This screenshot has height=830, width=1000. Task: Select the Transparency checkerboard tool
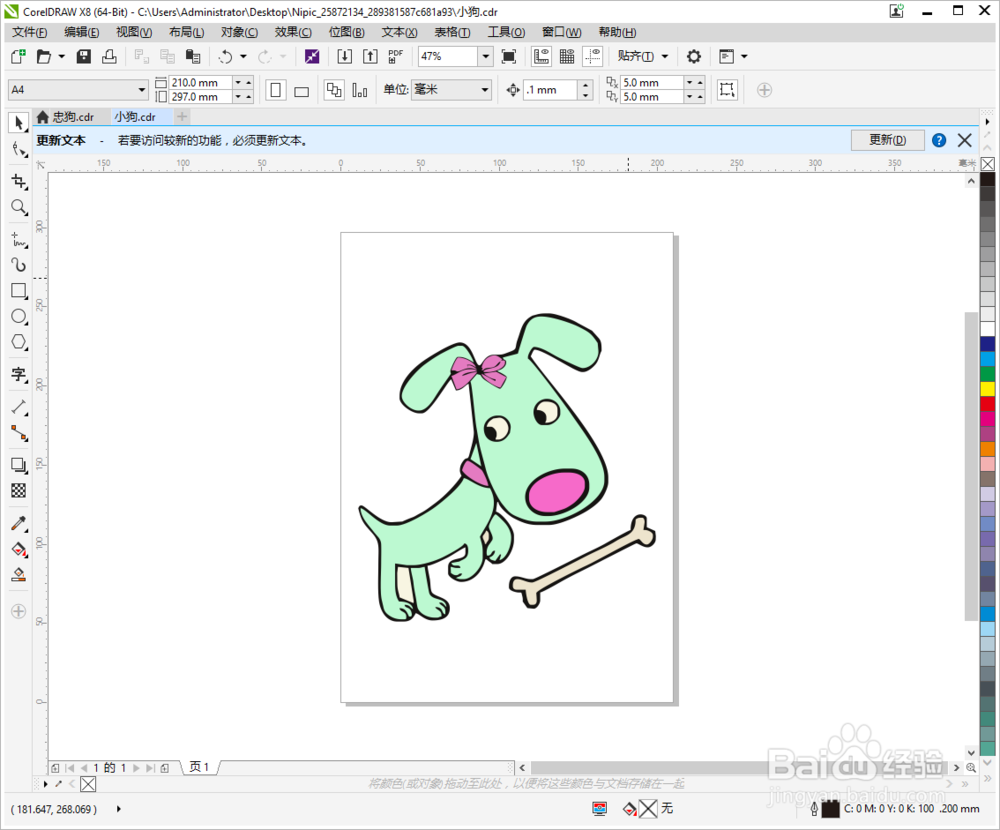pyautogui.click(x=18, y=491)
